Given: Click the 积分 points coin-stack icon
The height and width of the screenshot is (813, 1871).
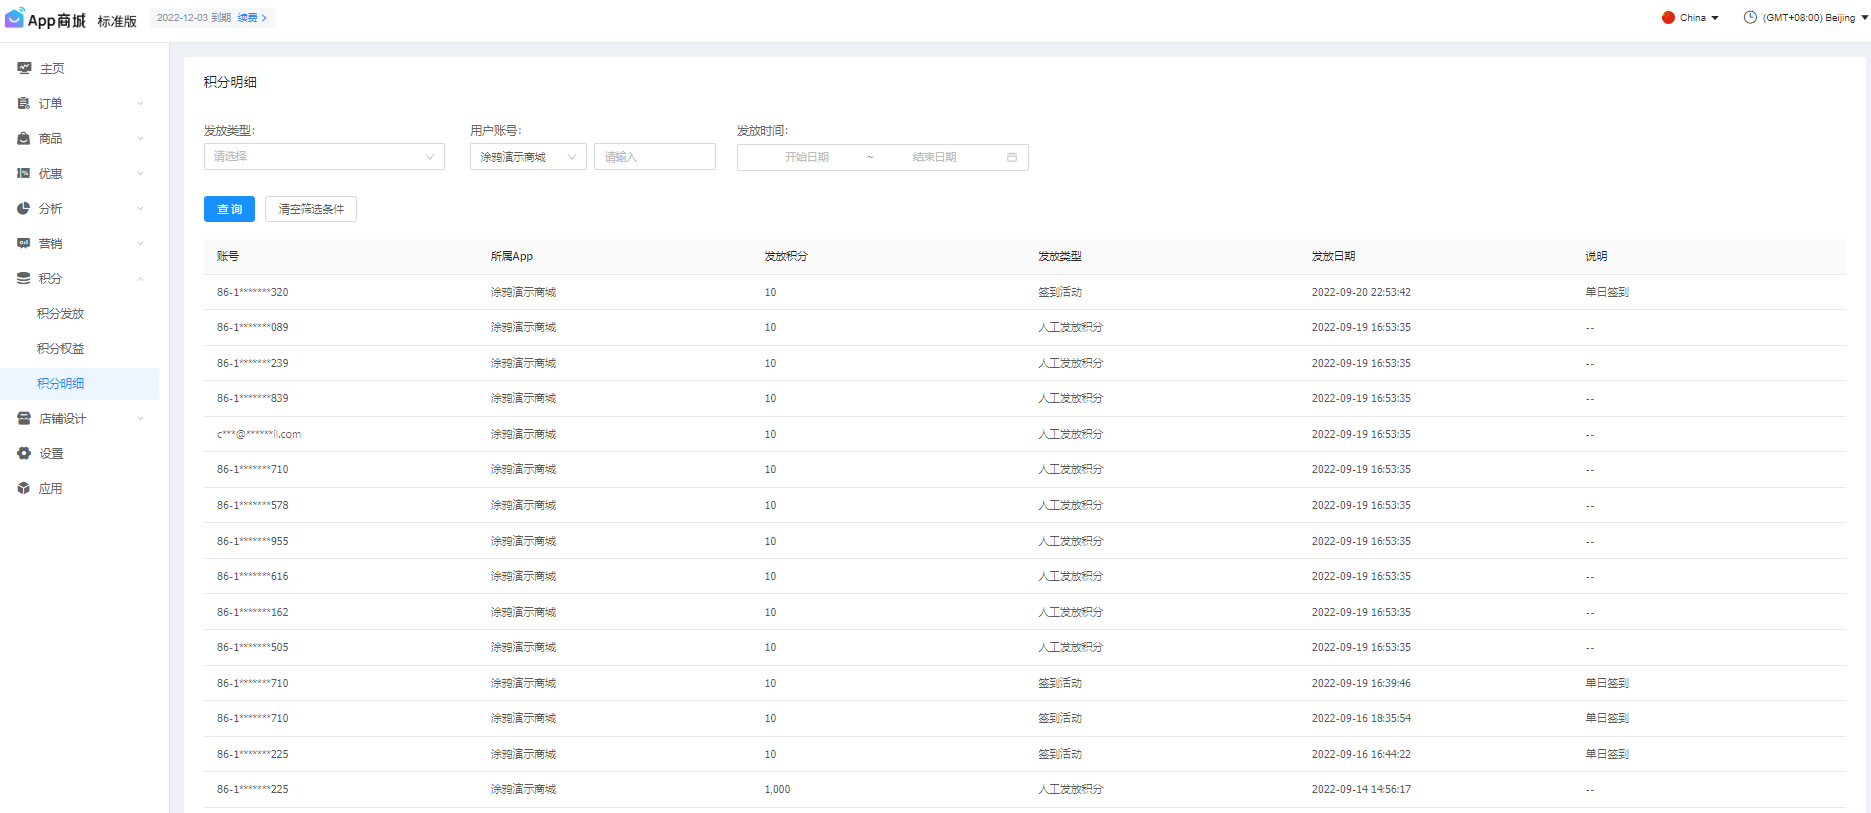Looking at the screenshot, I should (24, 278).
